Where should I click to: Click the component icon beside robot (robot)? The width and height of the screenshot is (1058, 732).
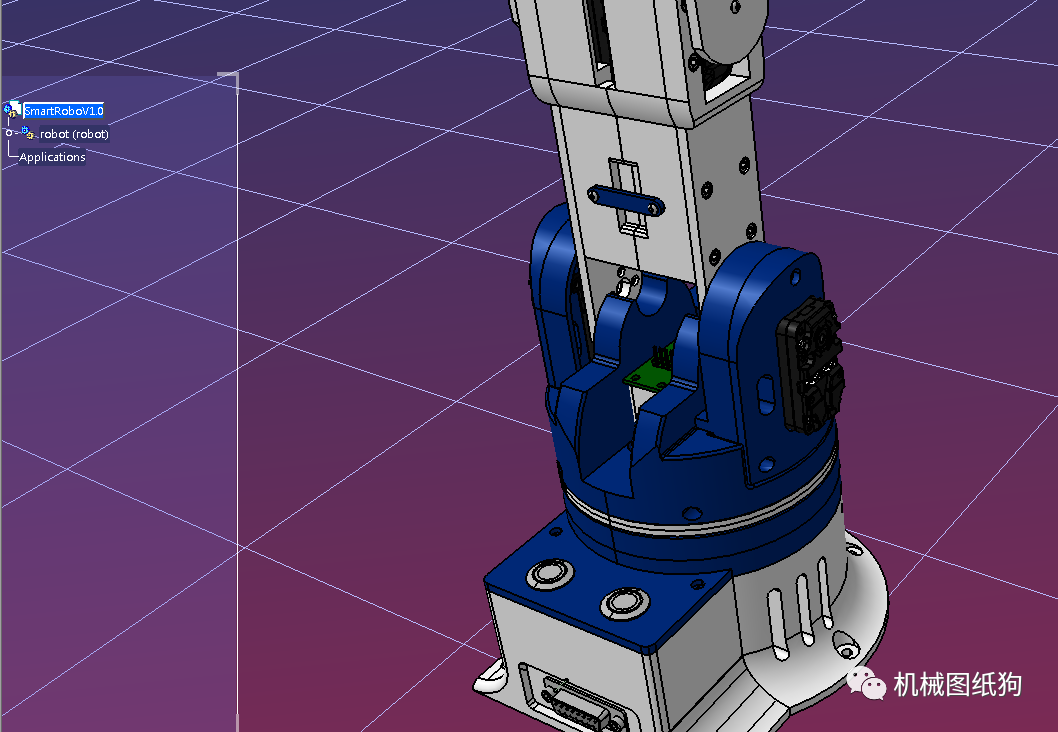point(28,133)
